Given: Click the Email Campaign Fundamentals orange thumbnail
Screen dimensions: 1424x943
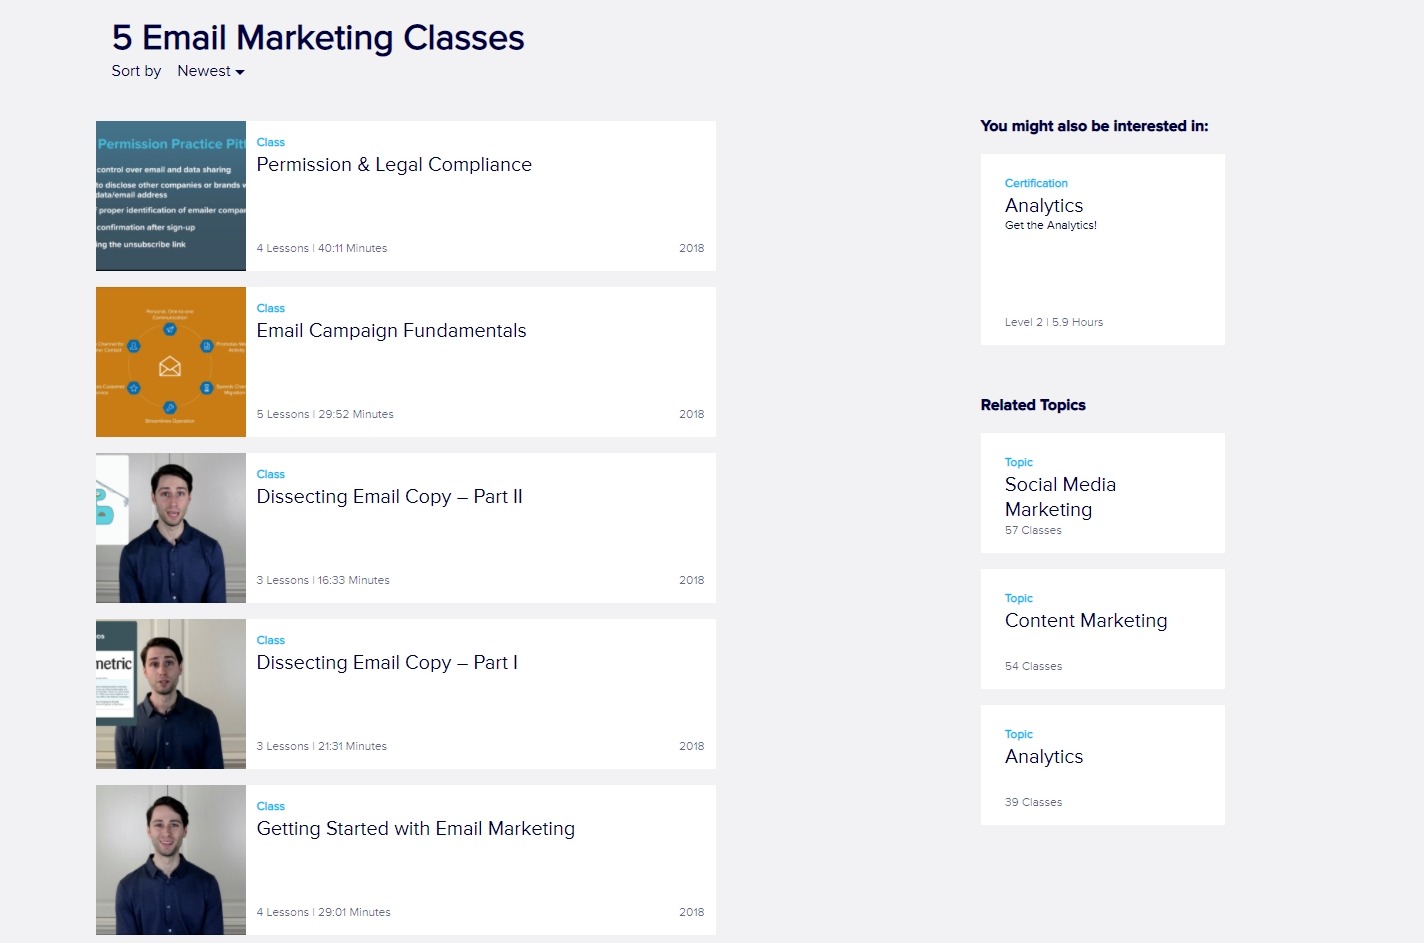Looking at the screenshot, I should [171, 362].
